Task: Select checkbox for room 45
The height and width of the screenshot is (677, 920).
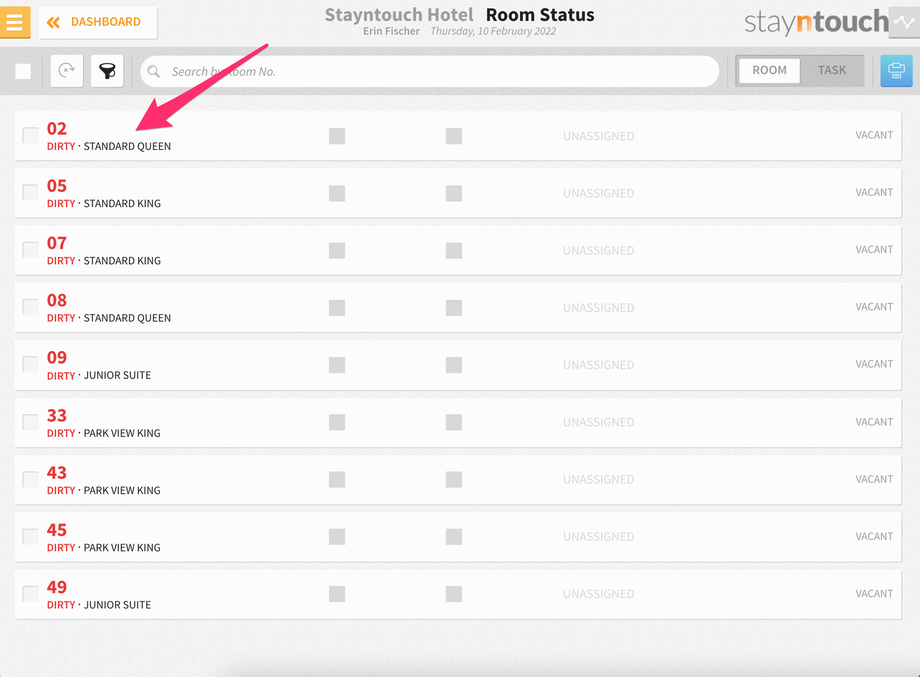Action: coord(31,536)
